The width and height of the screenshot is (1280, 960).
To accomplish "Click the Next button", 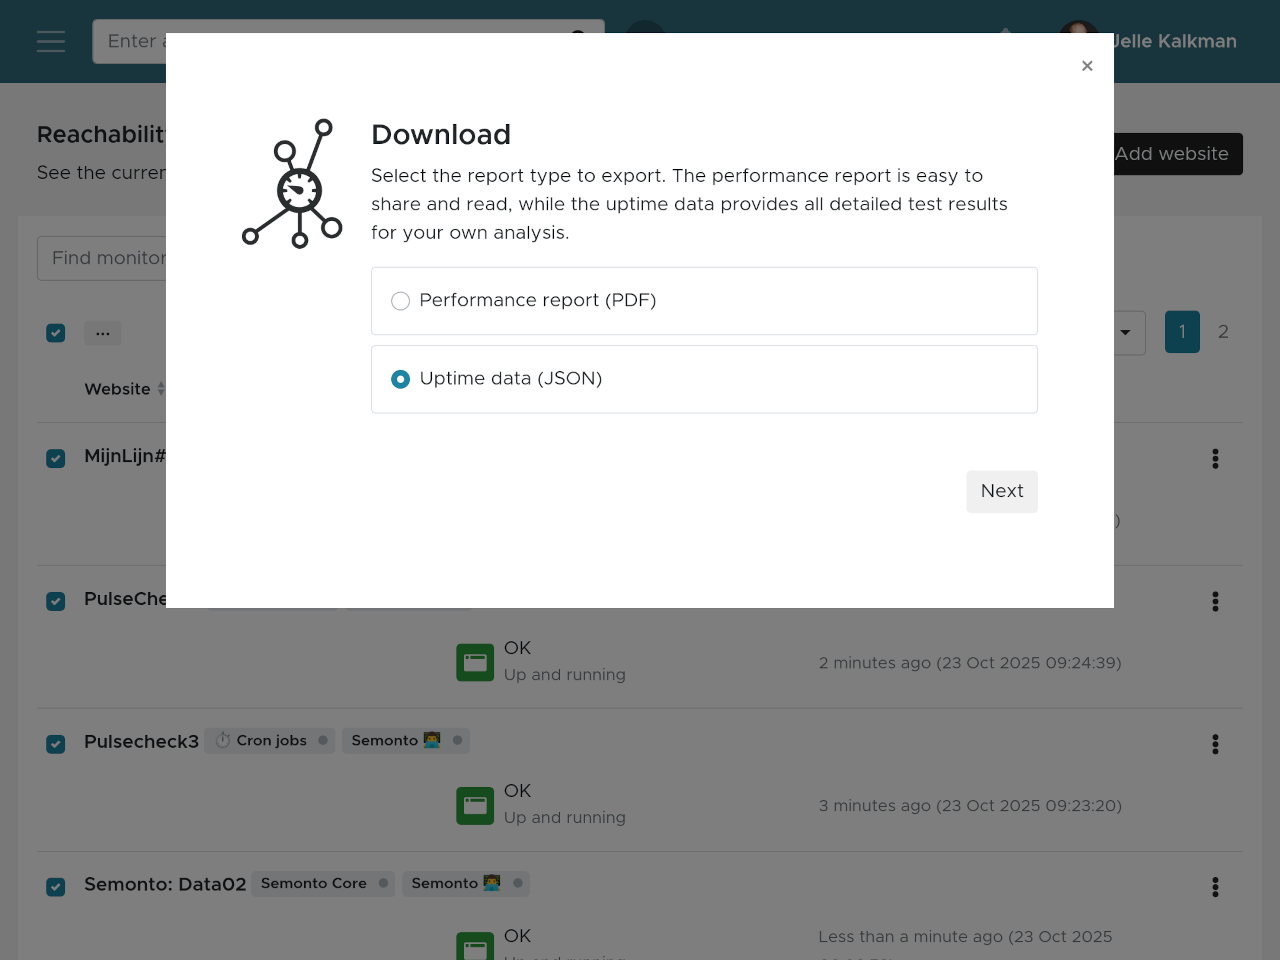I will pos(1002,491).
